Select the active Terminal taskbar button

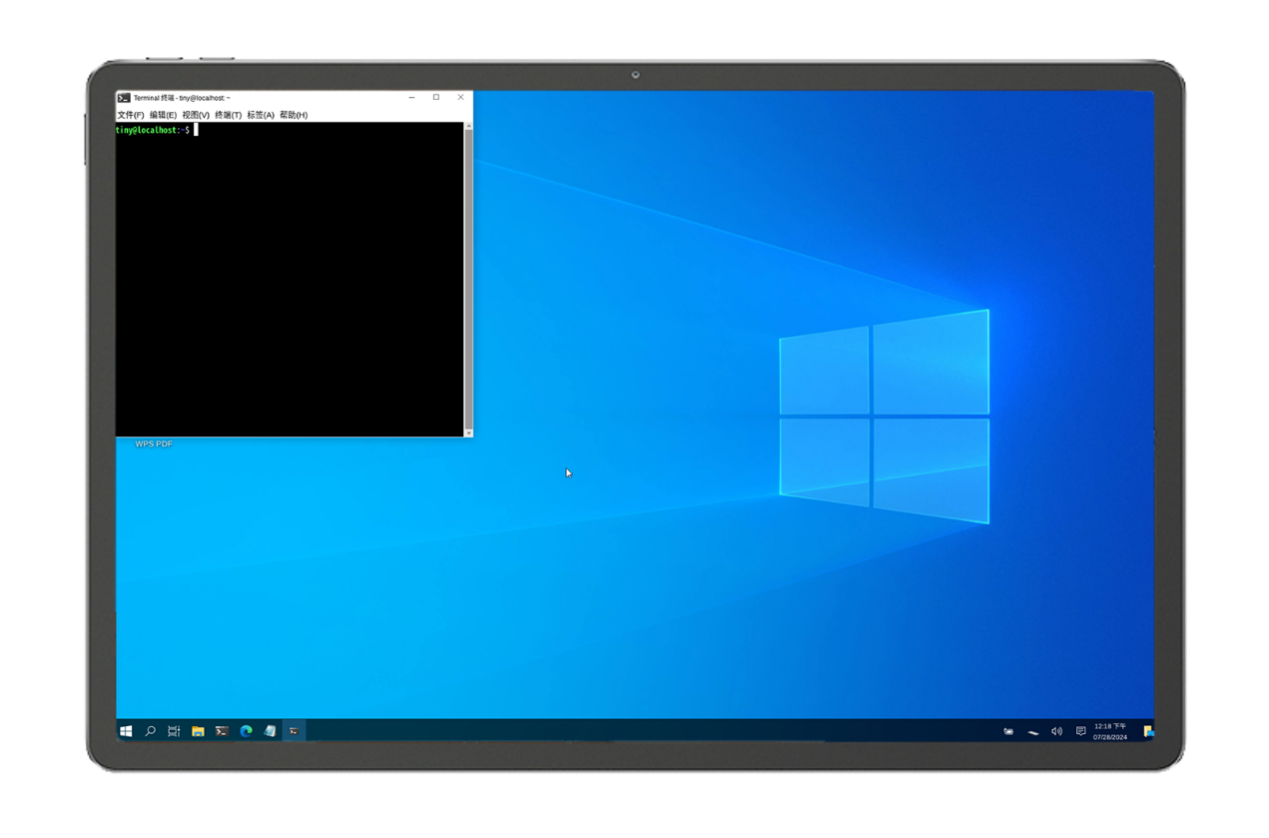tap(294, 731)
